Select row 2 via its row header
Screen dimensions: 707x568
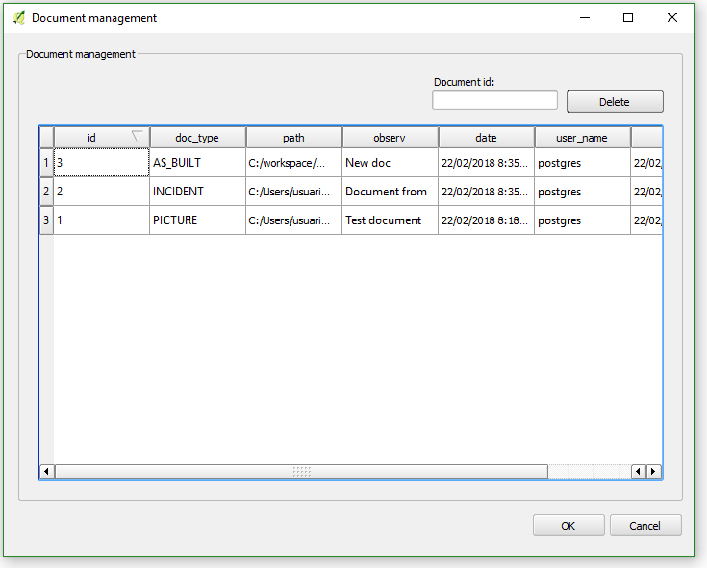pos(45,191)
